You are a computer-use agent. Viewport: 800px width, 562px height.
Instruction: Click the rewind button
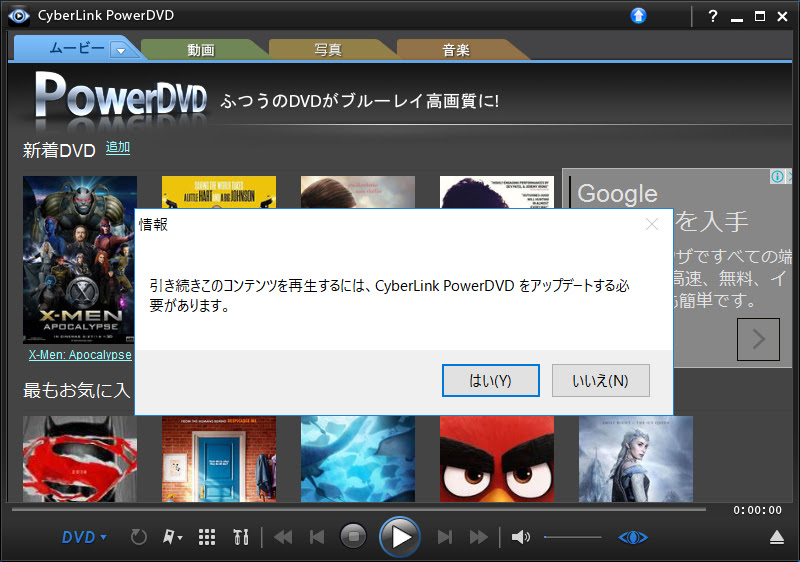(283, 537)
